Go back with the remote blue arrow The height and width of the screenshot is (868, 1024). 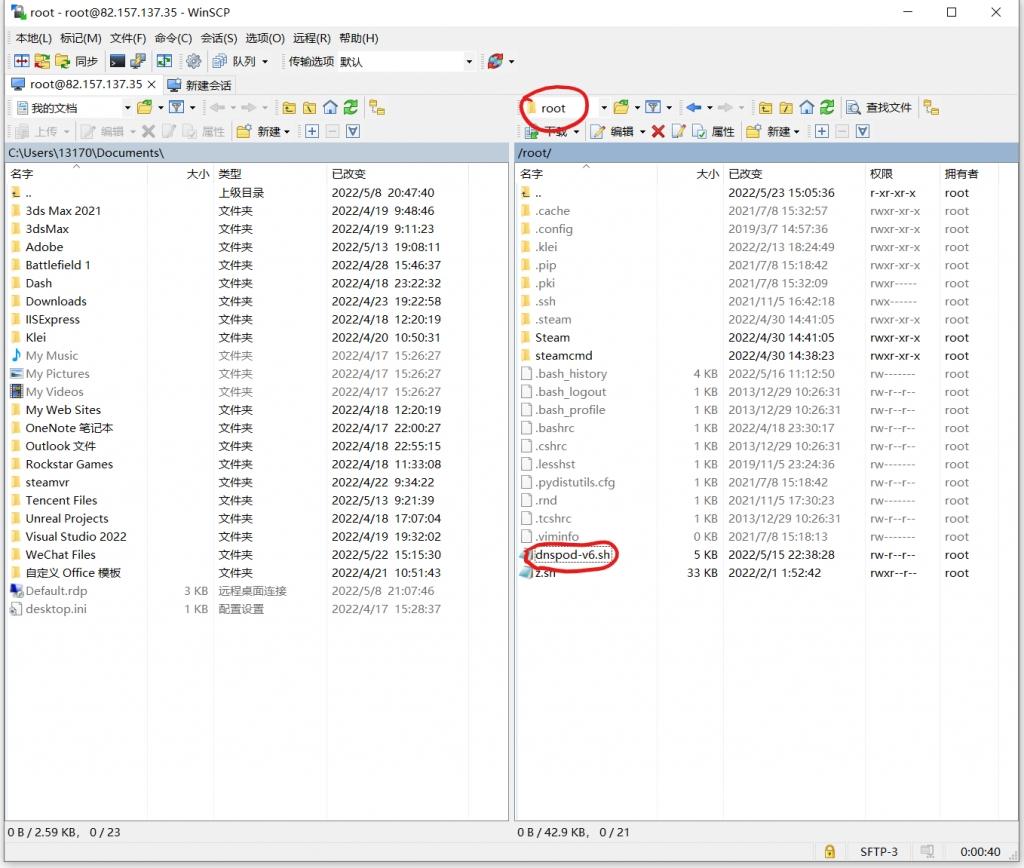coord(694,107)
